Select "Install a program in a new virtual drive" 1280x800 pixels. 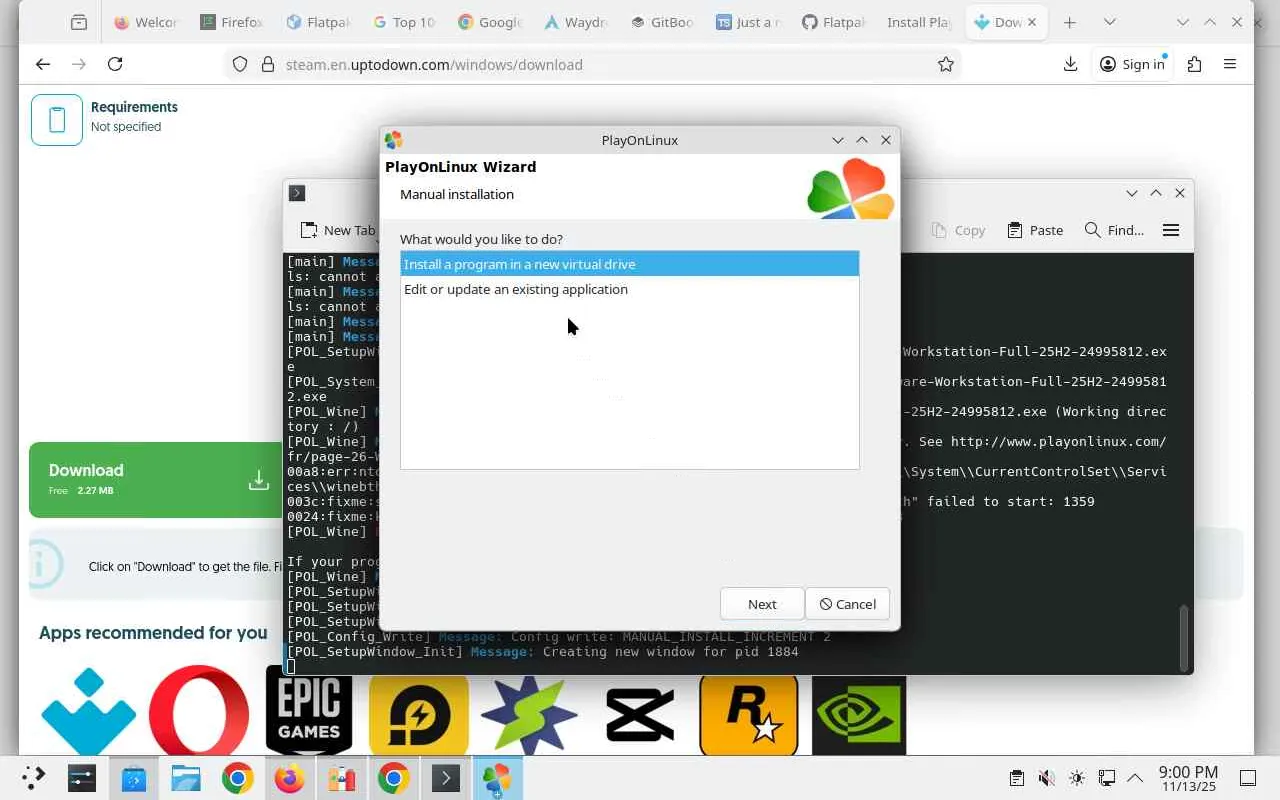[x=629, y=264]
